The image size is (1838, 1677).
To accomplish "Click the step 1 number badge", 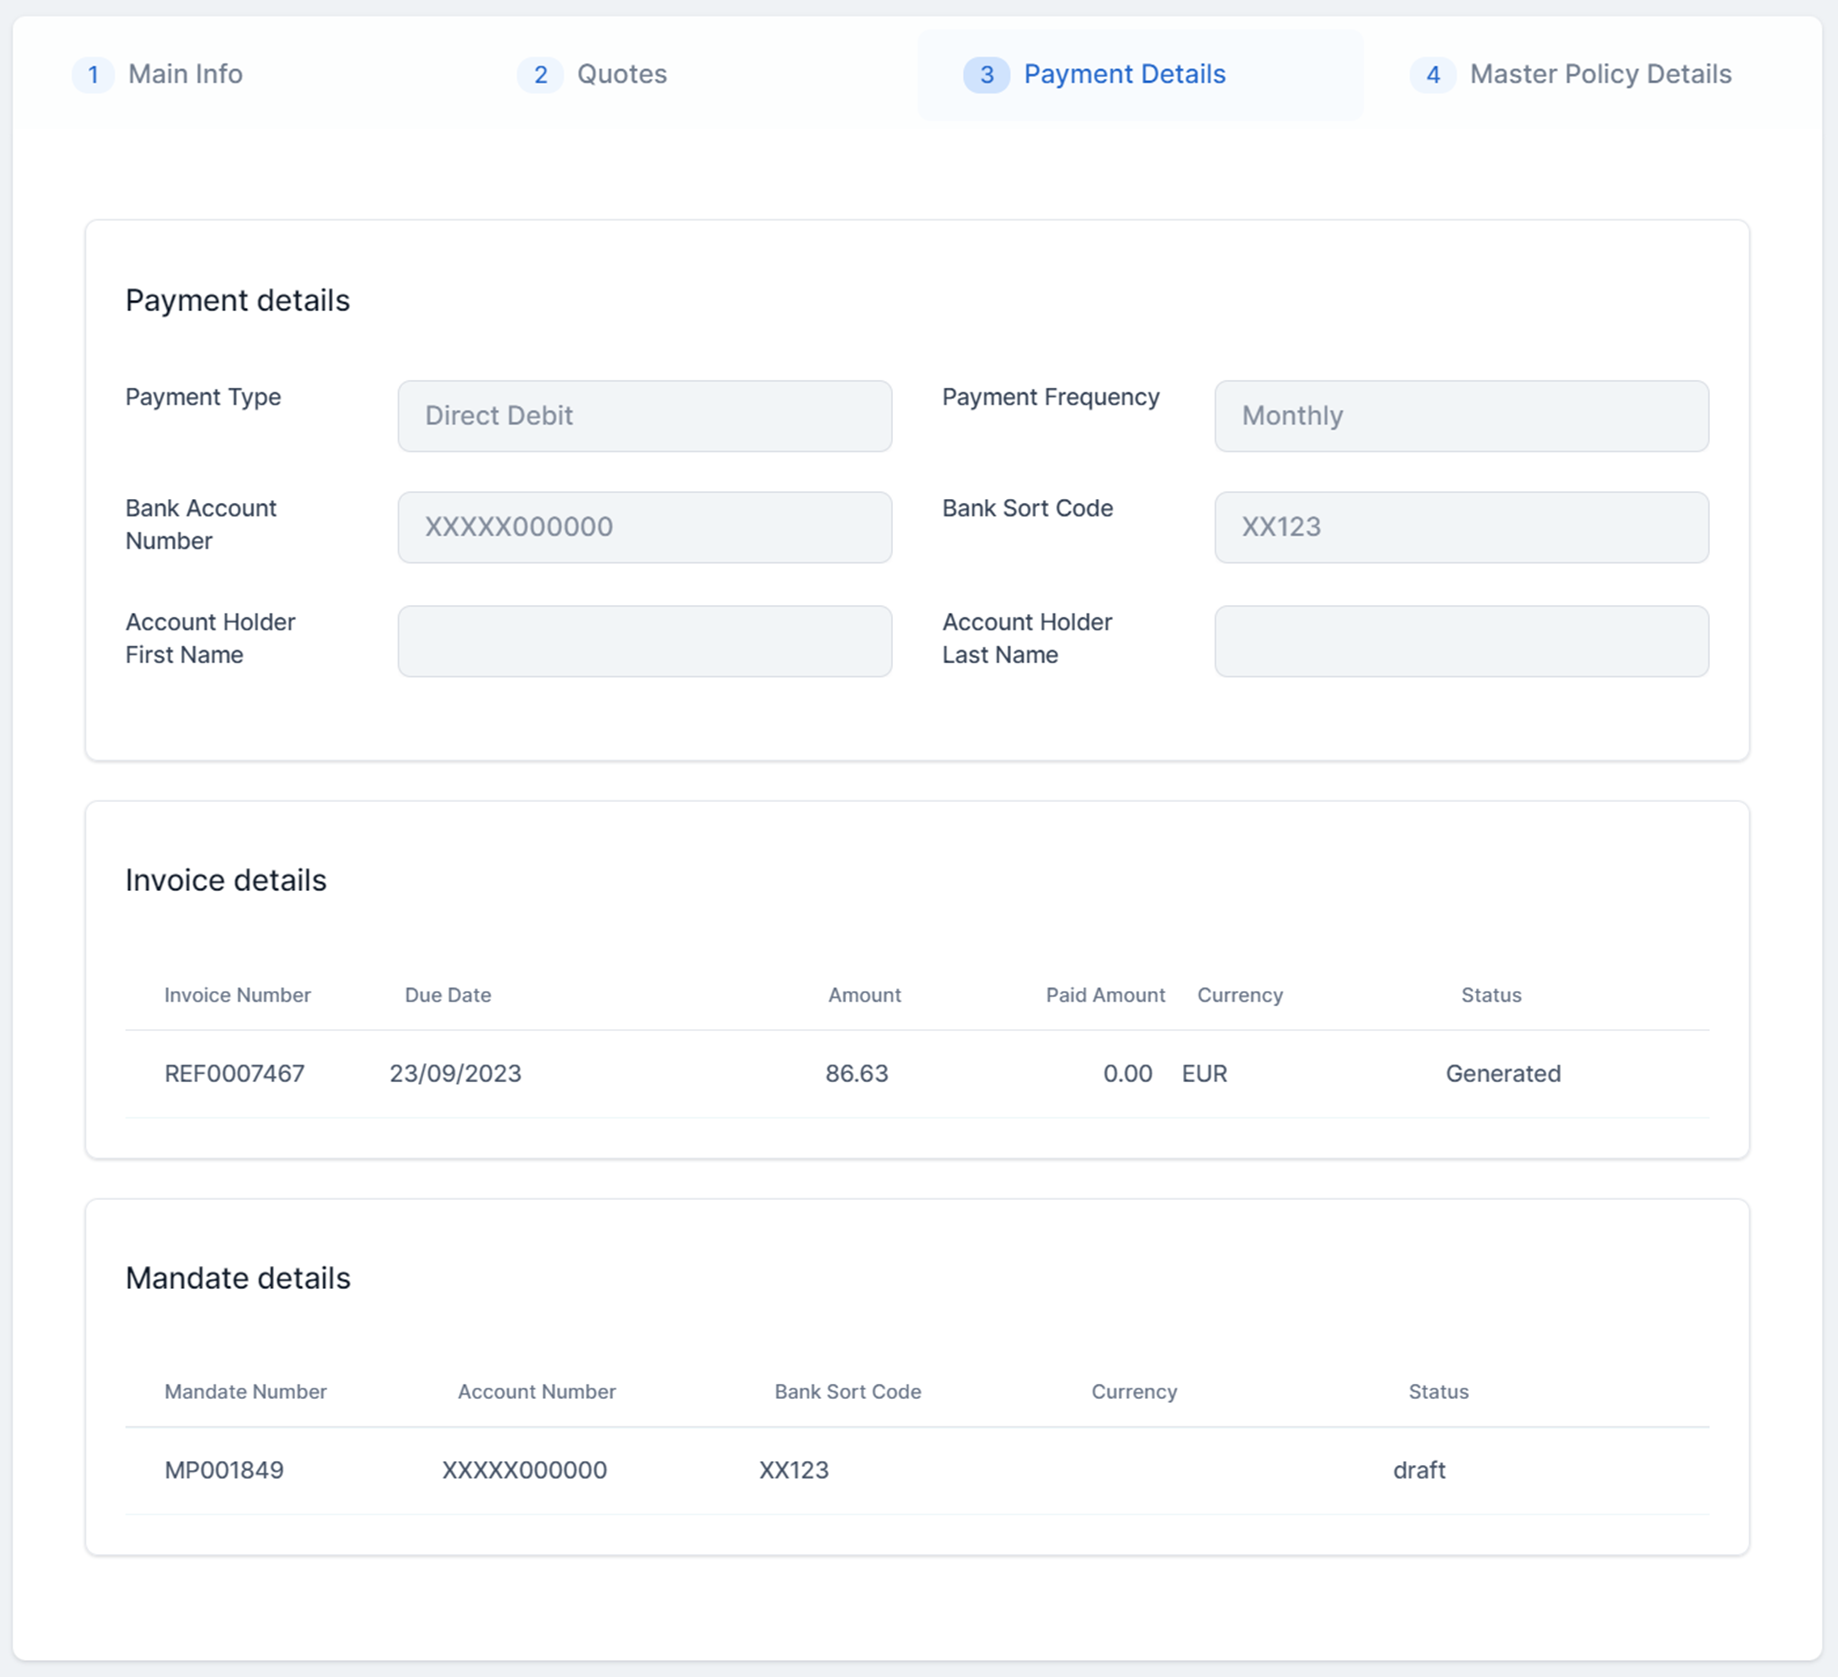I will [93, 75].
